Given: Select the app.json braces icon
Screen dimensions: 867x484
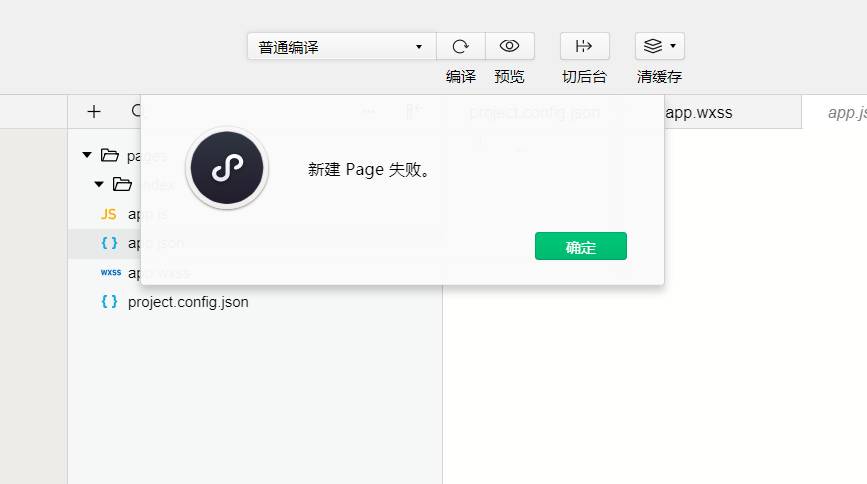Looking at the screenshot, I should (x=109, y=243).
